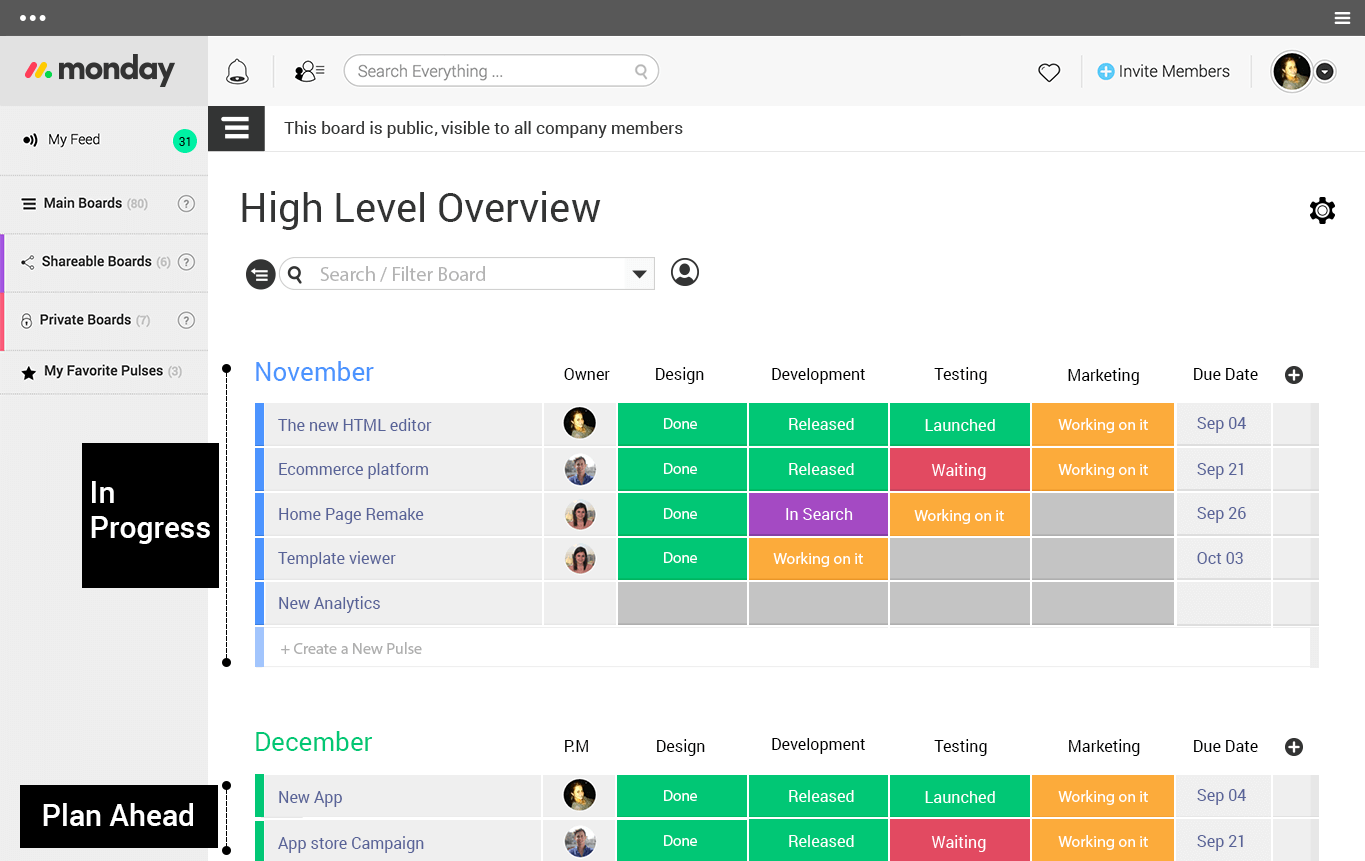
Task: Click the purple In Search status cell
Action: point(818,514)
